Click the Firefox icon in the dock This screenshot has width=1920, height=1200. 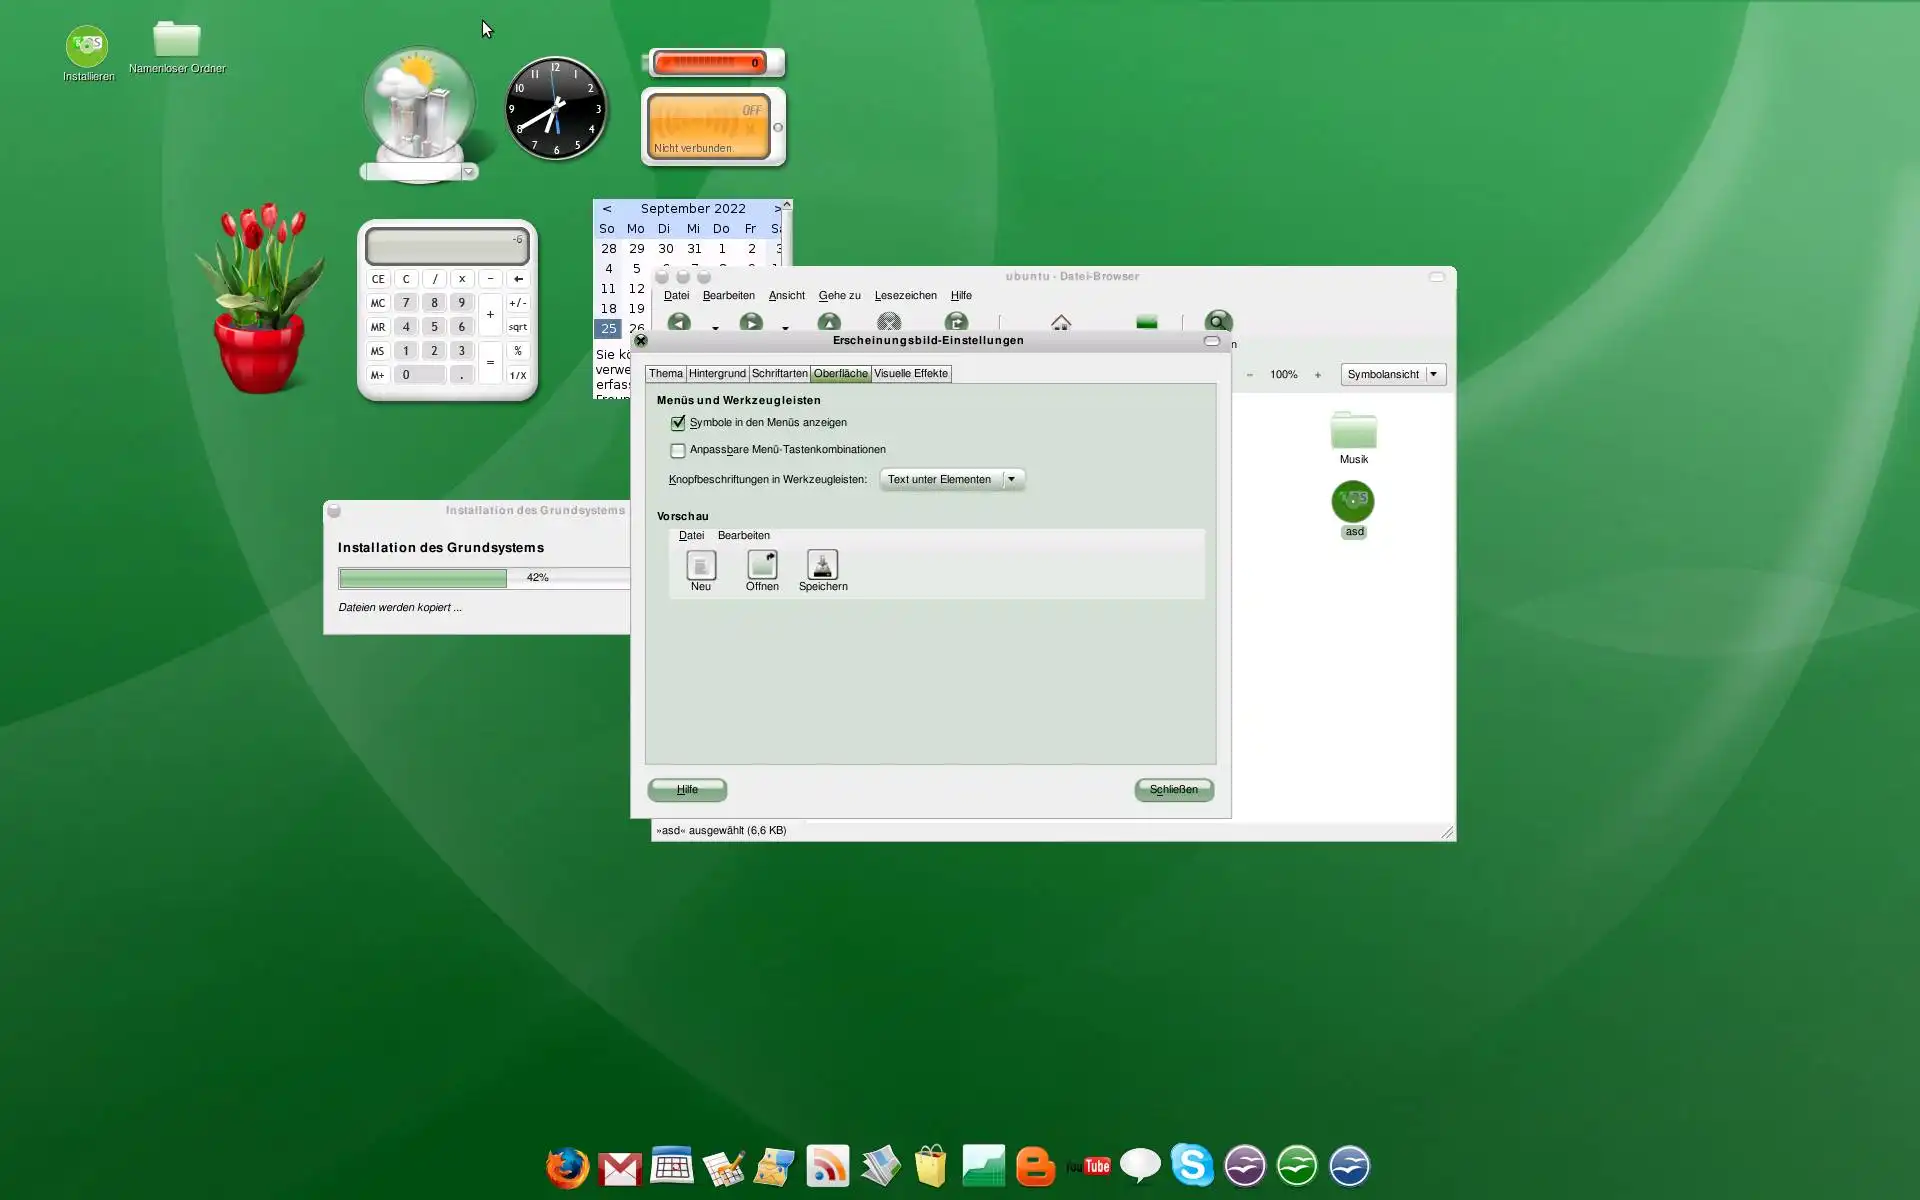567,1166
